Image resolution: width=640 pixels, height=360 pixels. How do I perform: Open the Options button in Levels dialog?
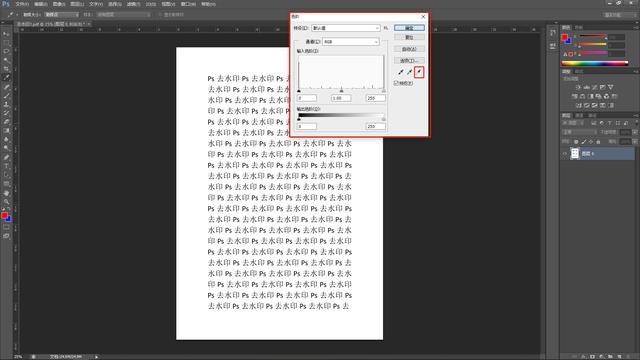point(409,60)
